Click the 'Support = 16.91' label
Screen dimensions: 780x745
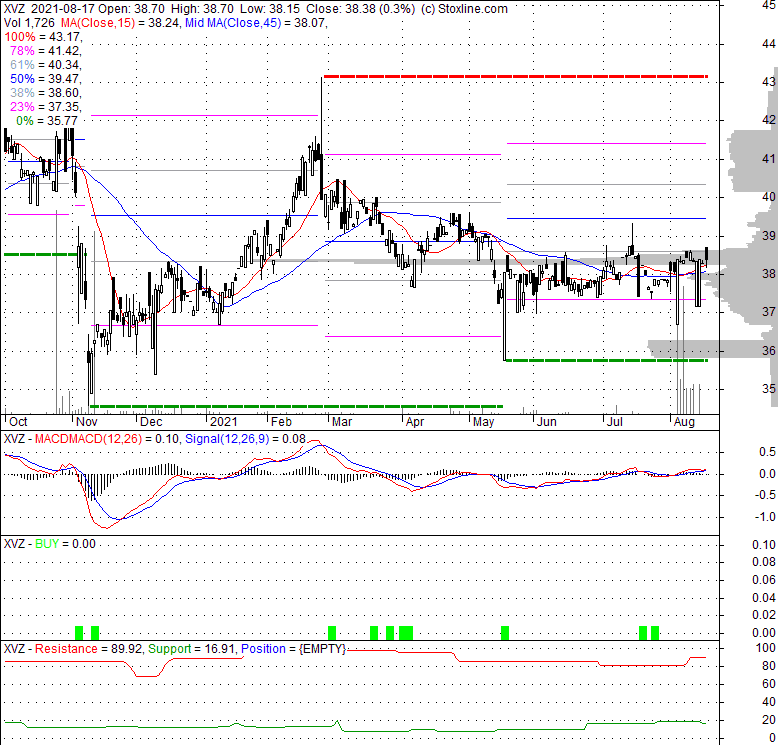(193, 649)
